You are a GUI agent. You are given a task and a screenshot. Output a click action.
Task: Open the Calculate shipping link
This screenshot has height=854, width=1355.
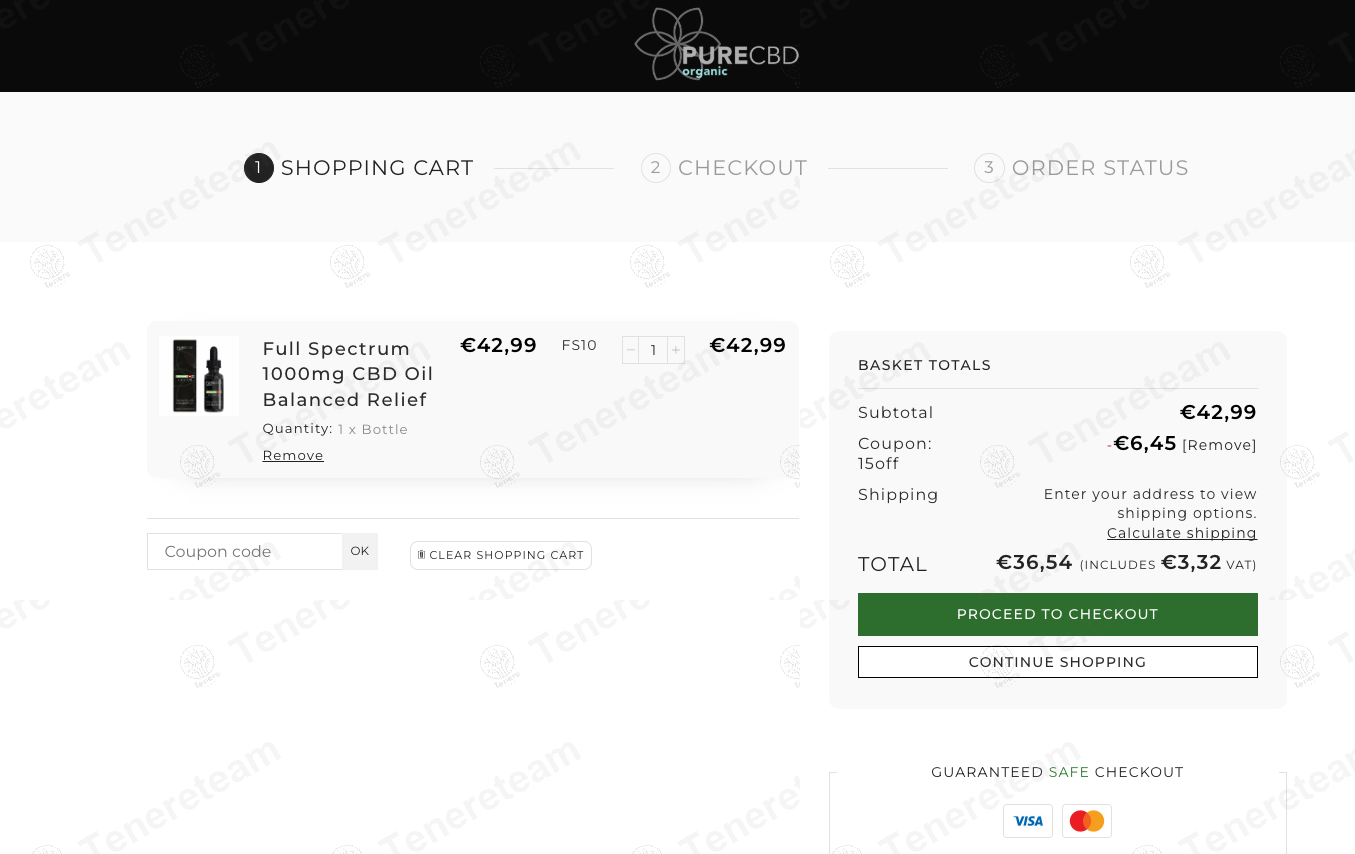(1181, 534)
